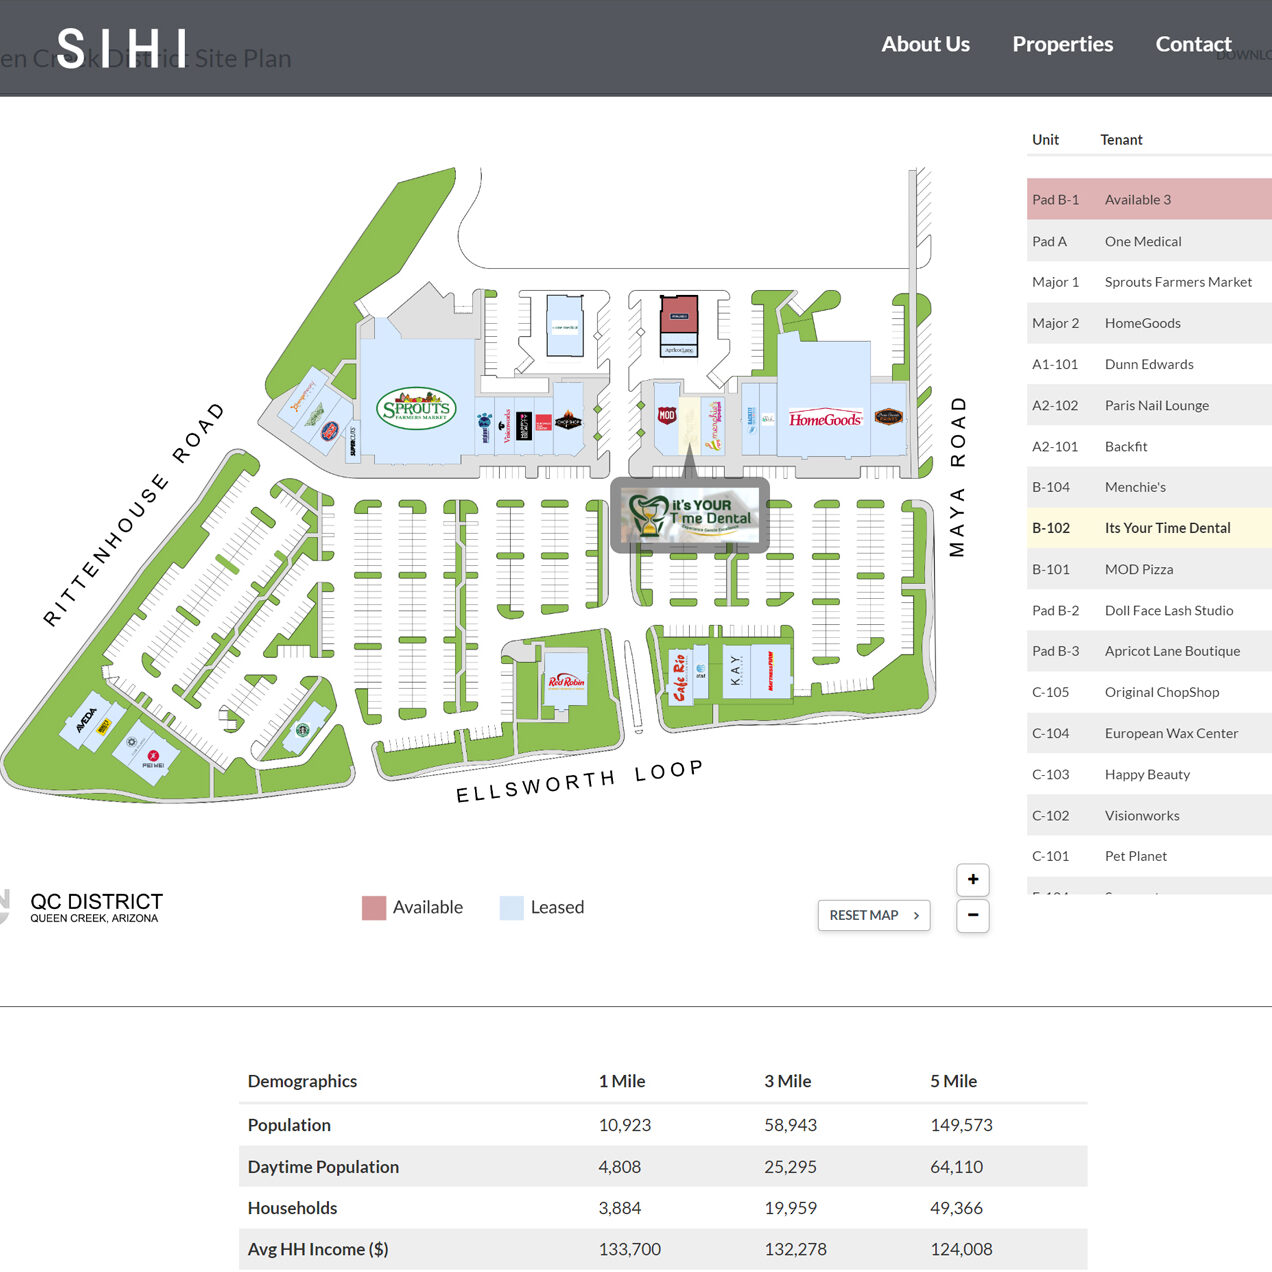This screenshot has width=1272, height=1272.
Task: Go to the Contact page
Action: pyautogui.click(x=1193, y=44)
